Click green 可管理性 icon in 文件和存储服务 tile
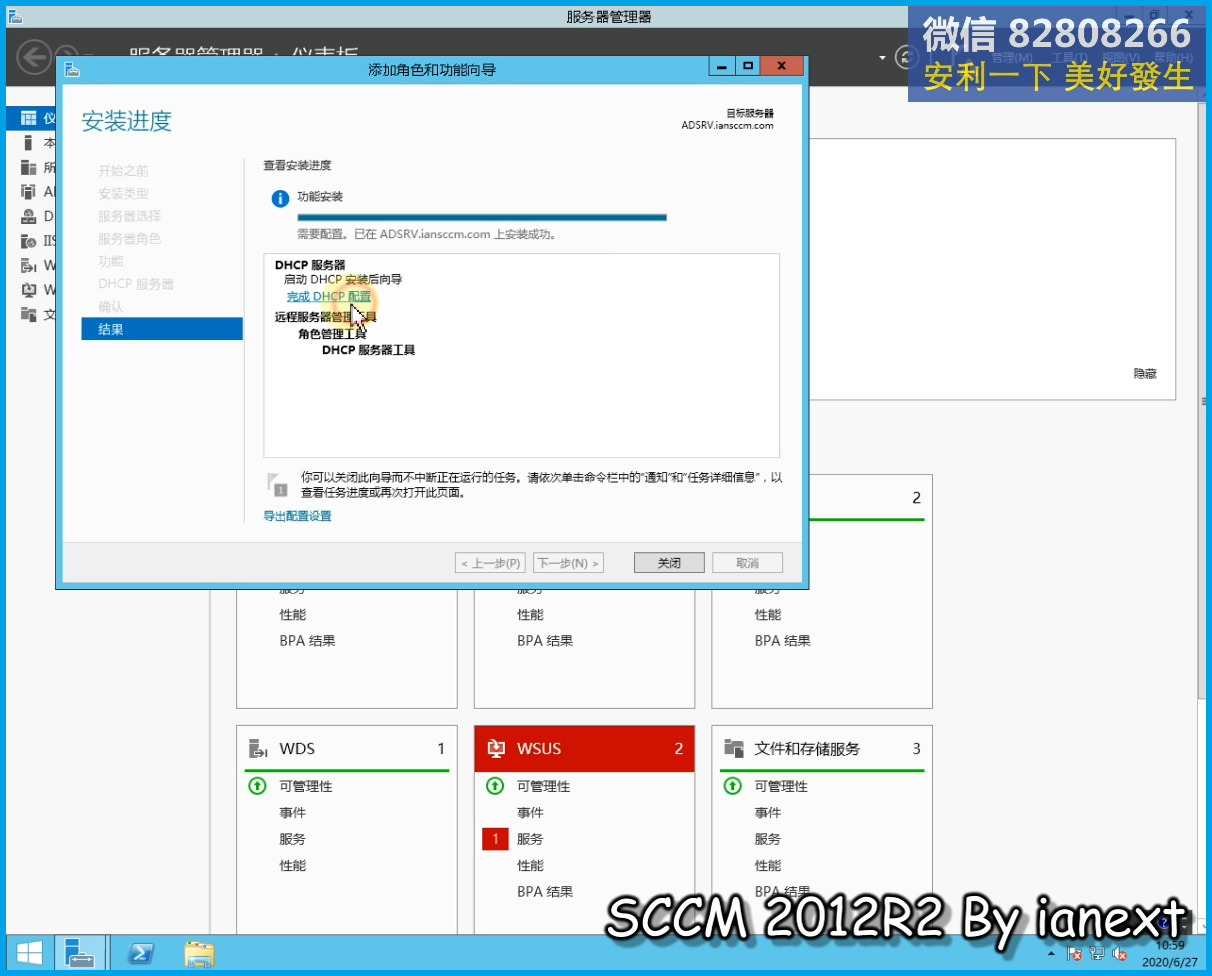Screen dimensions: 1212x976 [733, 786]
